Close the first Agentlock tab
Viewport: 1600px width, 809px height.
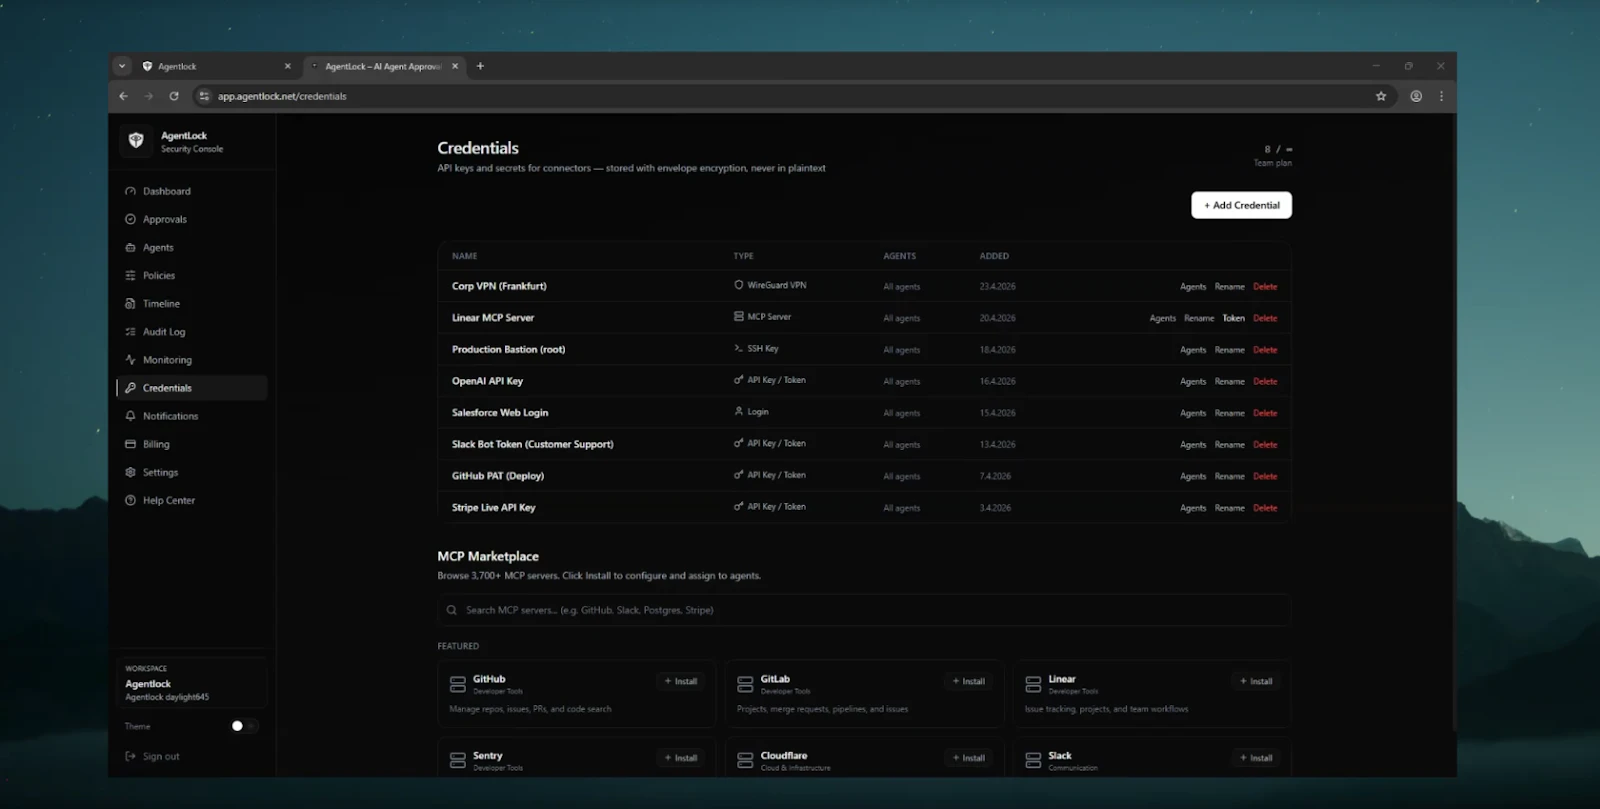tap(288, 66)
